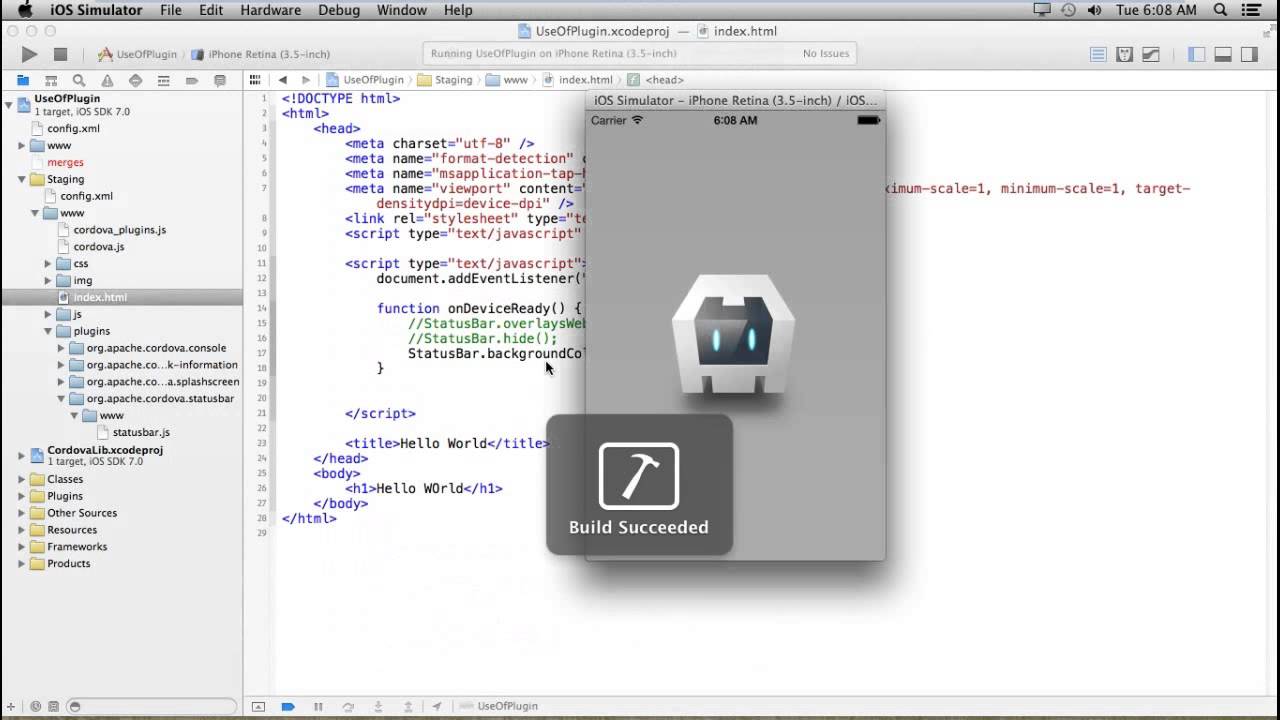Select cordova_plugins.js file
Screen dimensions: 1280x720
click(x=119, y=230)
